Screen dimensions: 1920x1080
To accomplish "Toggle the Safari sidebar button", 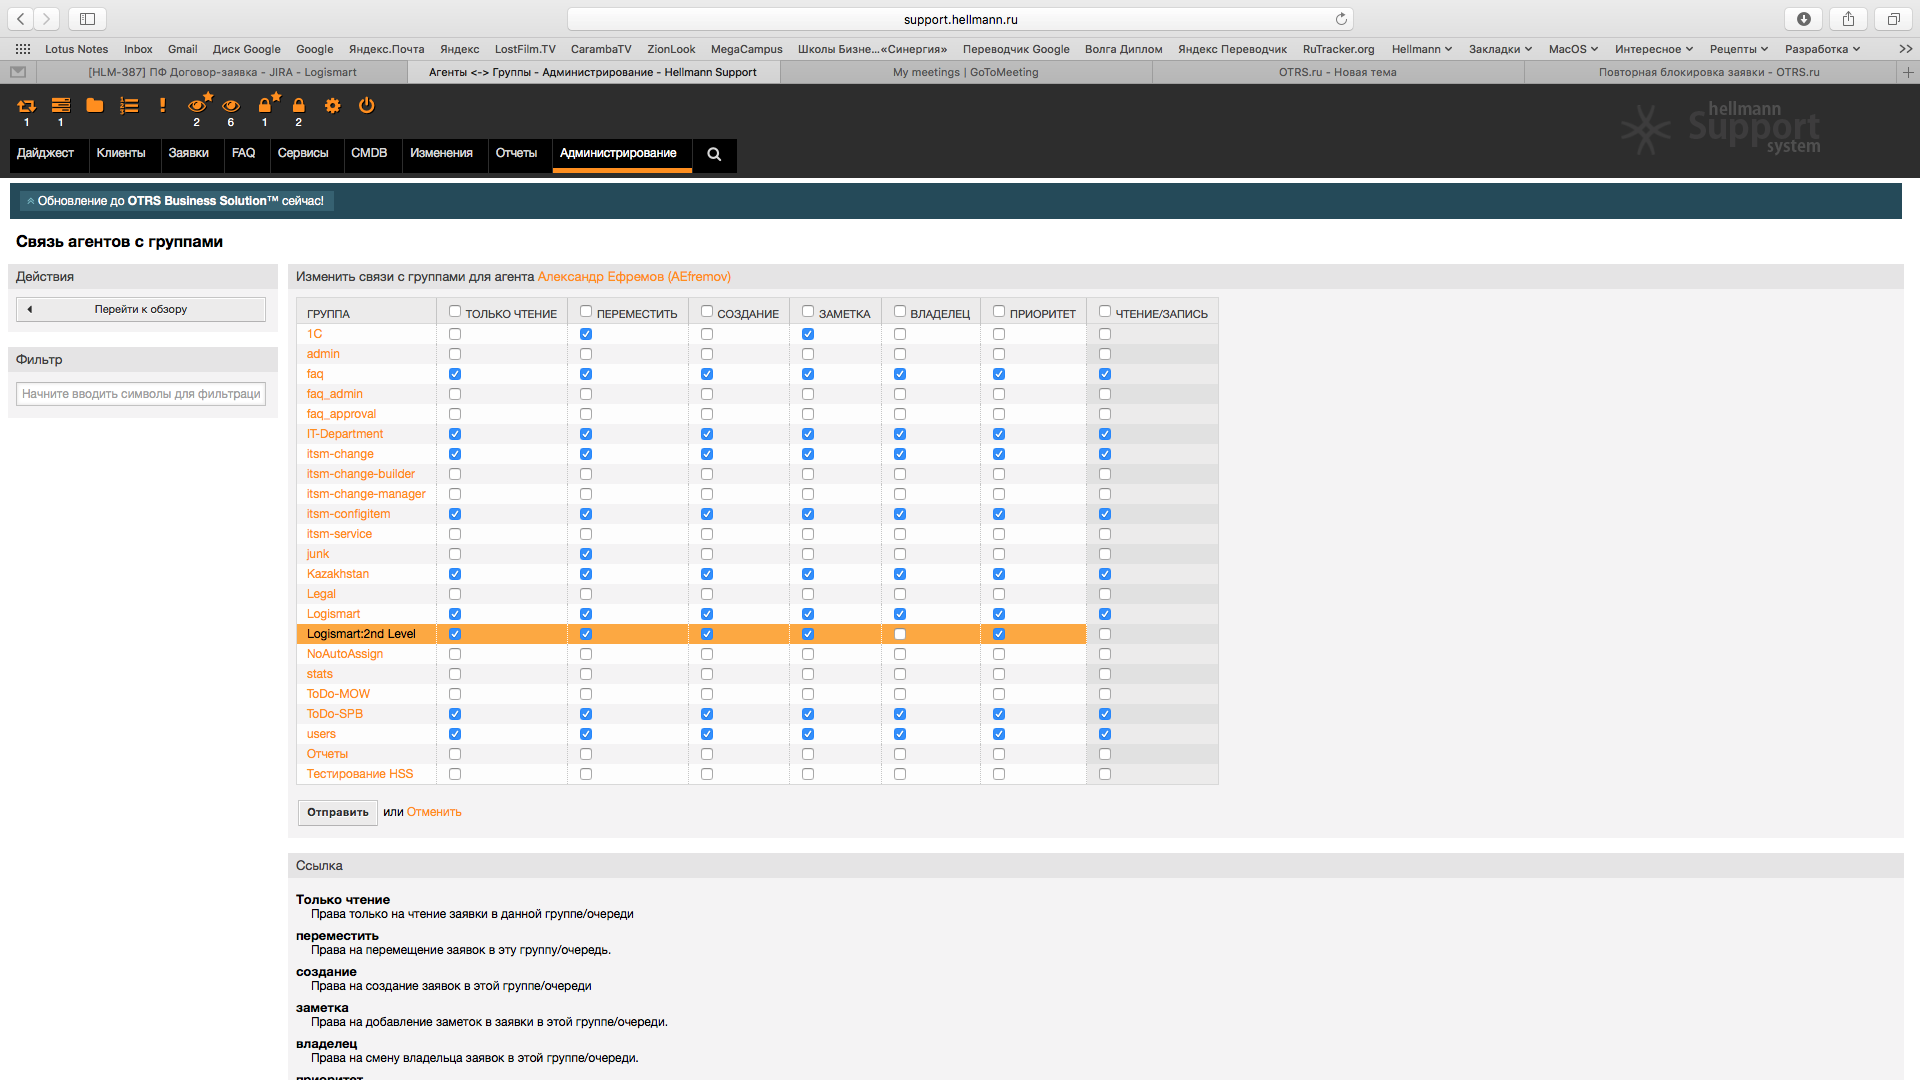I will tap(87, 19).
